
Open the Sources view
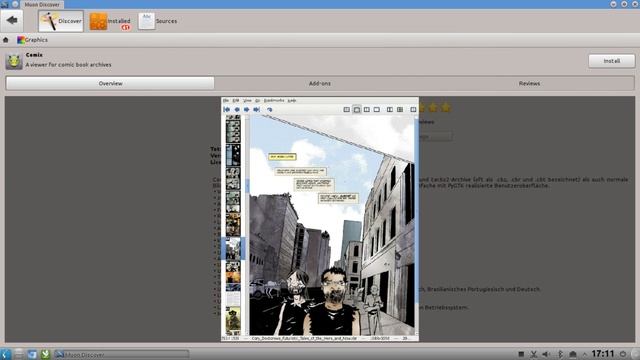pos(158,21)
